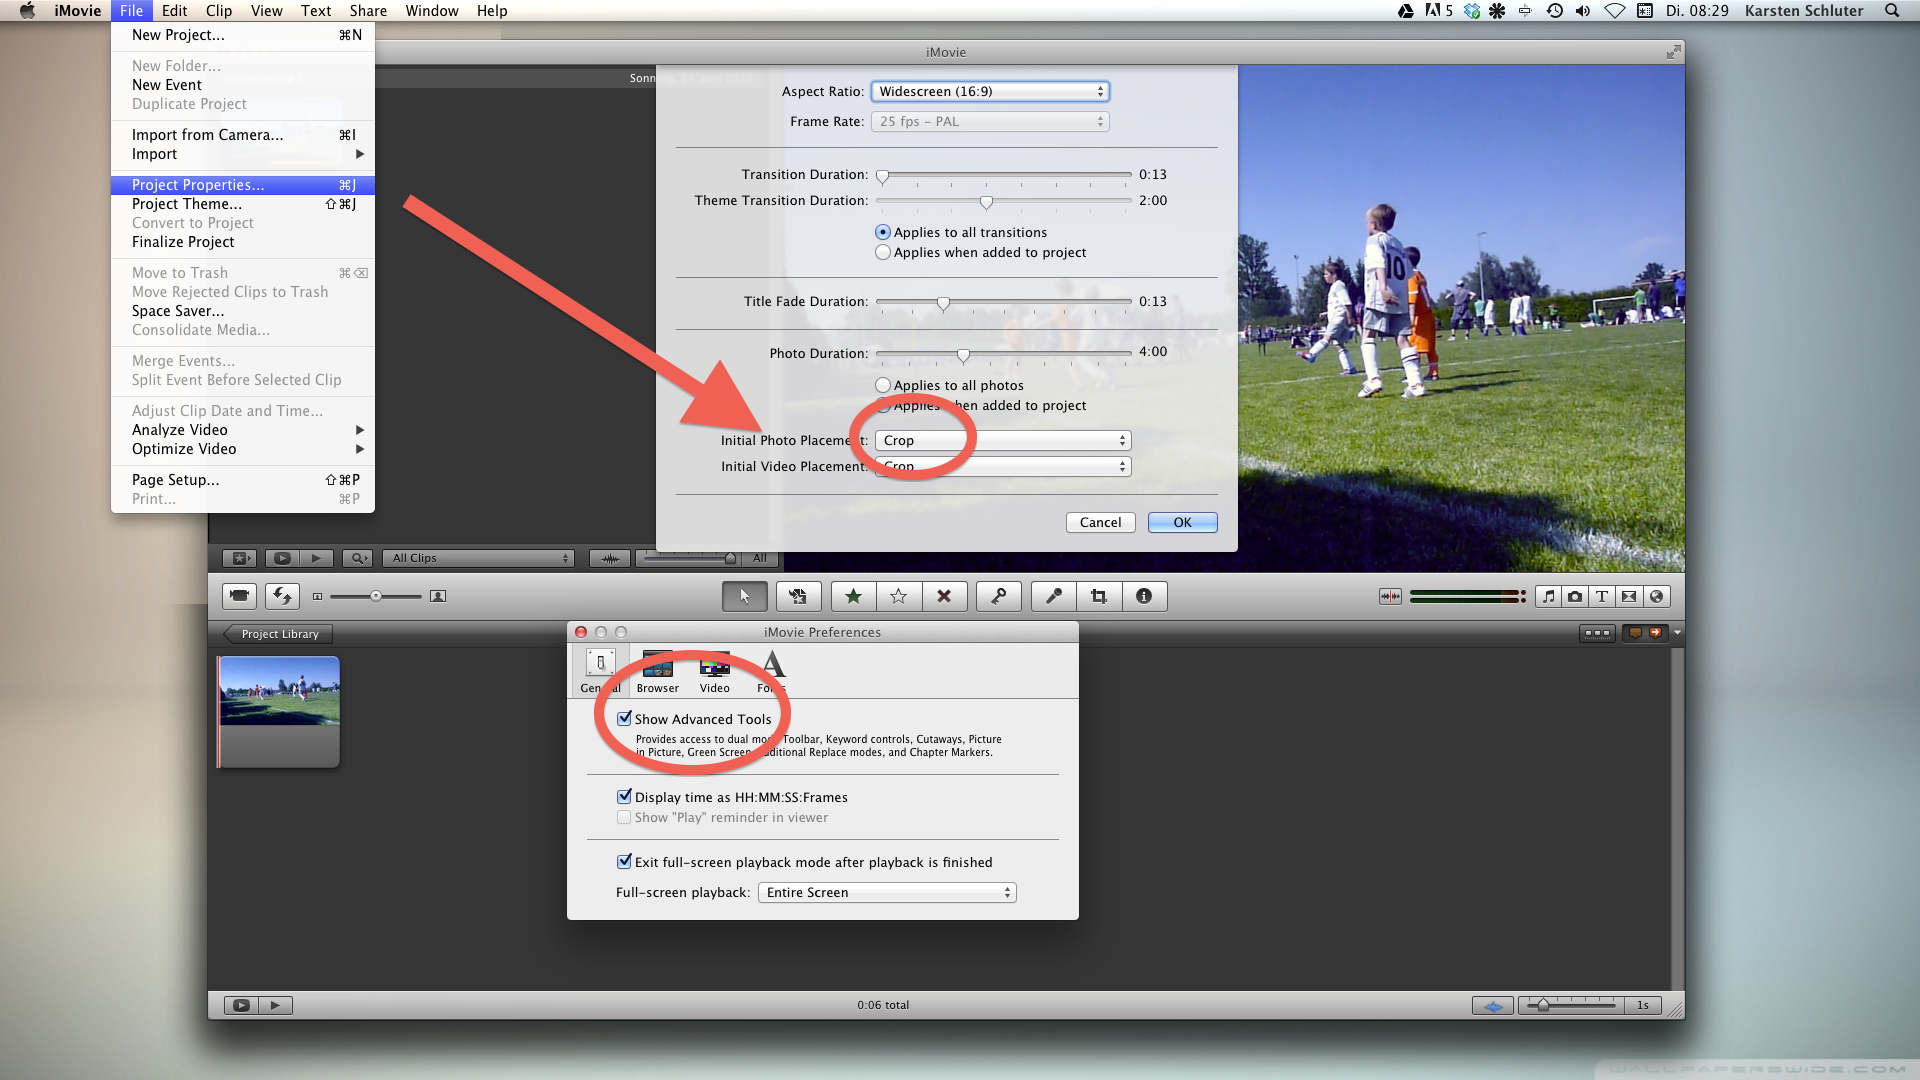Adjust the Photo Duration slider handle
The width and height of the screenshot is (1920, 1080).
click(963, 355)
